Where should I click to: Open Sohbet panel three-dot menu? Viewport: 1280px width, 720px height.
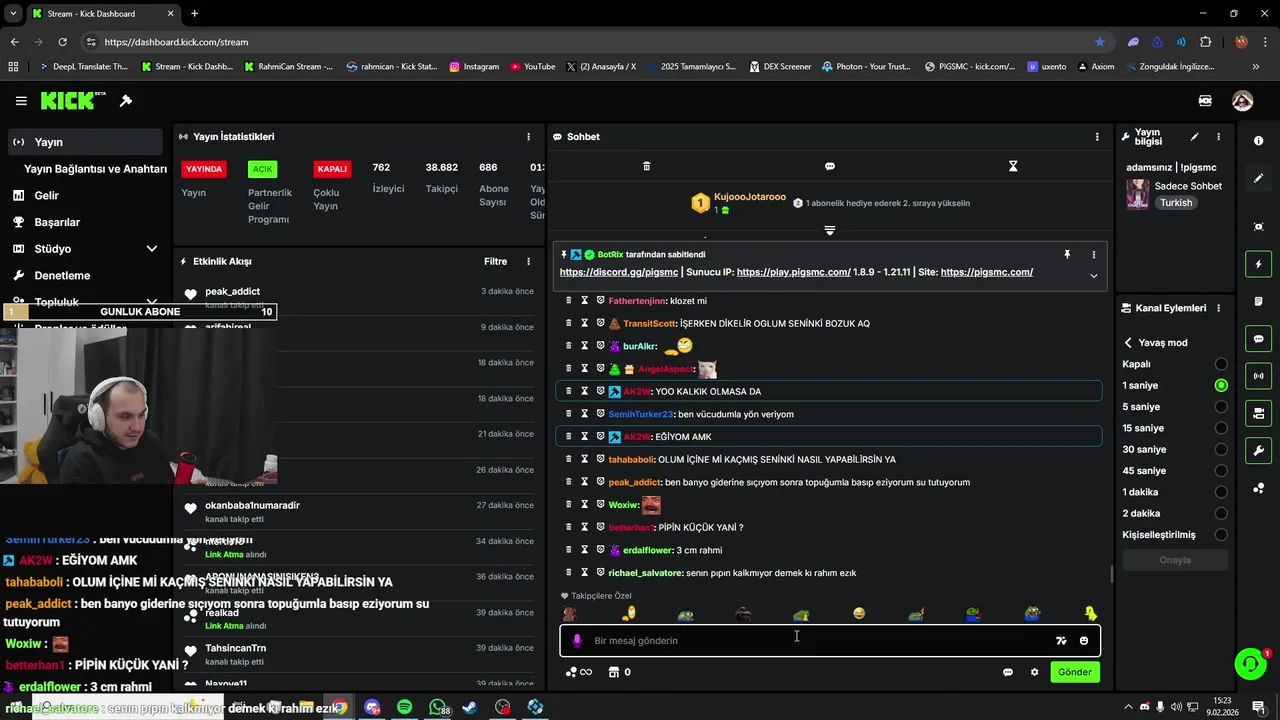pyautogui.click(x=1097, y=137)
